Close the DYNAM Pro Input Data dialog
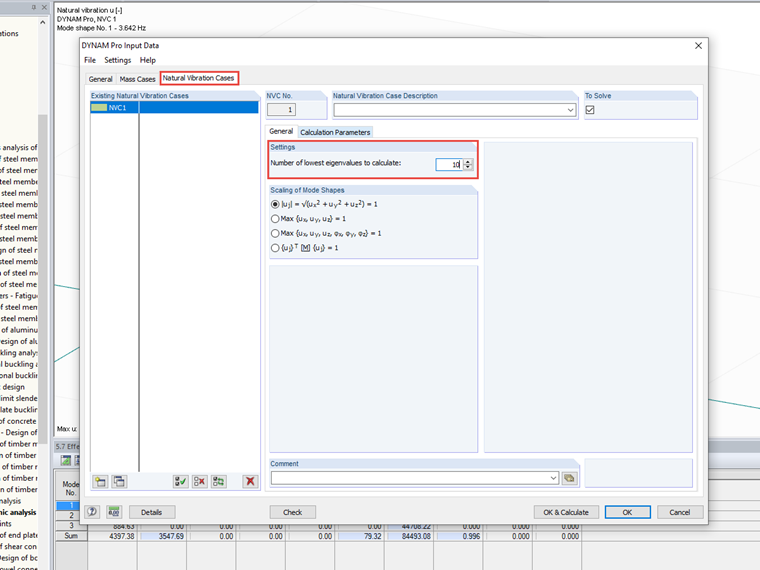760x570 pixels. point(698,46)
